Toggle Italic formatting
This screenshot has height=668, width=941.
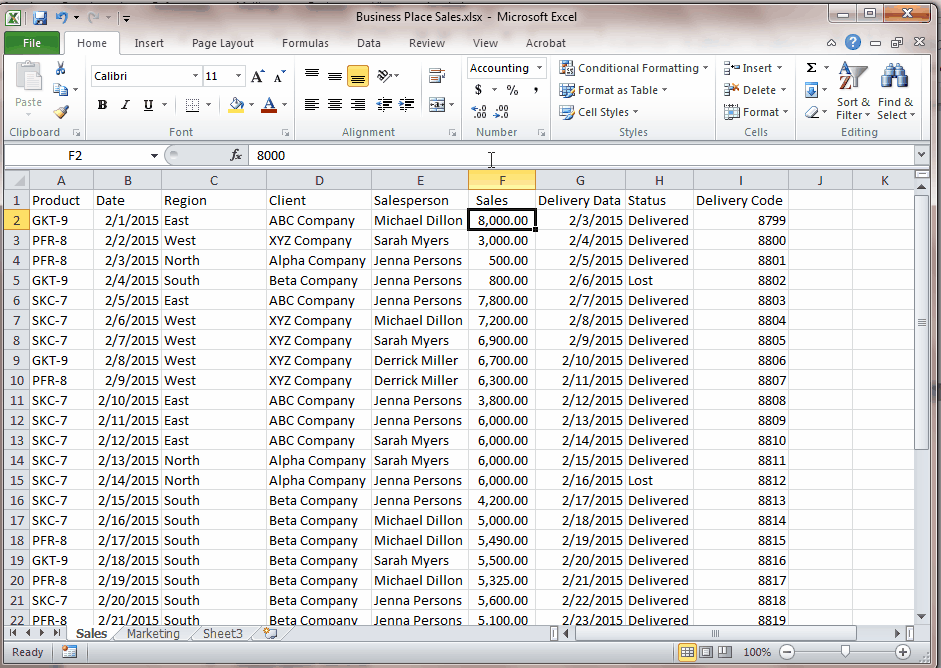pos(125,105)
